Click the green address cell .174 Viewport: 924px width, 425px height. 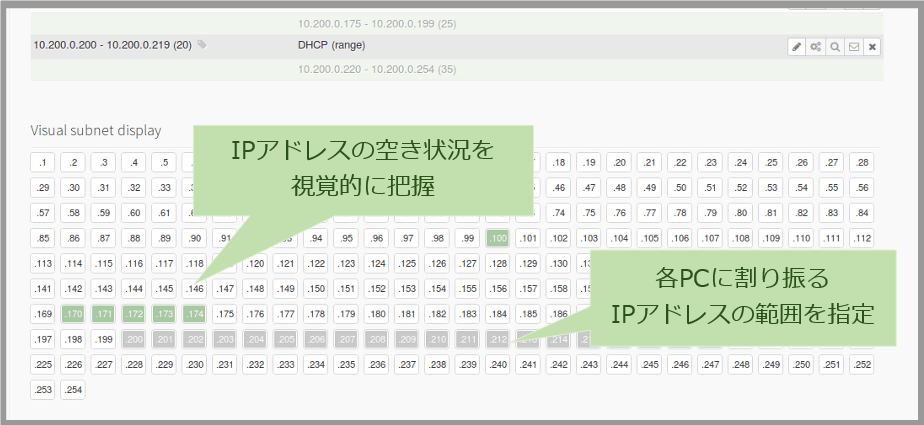coord(195,314)
